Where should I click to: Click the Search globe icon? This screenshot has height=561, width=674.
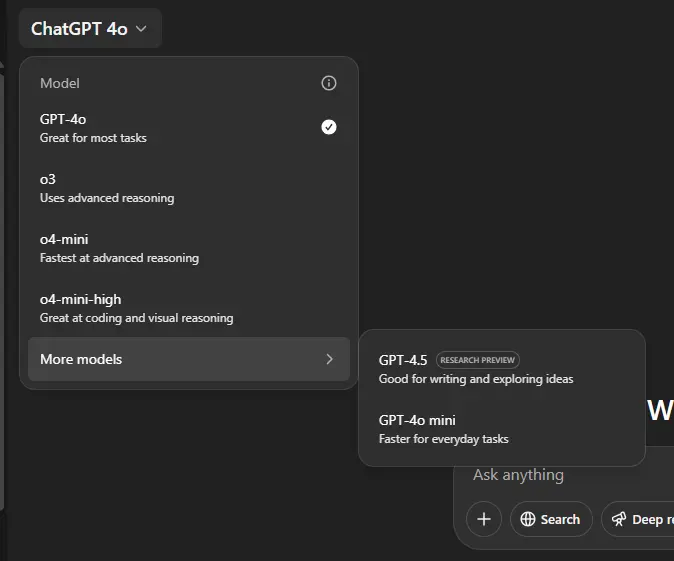(x=528, y=519)
